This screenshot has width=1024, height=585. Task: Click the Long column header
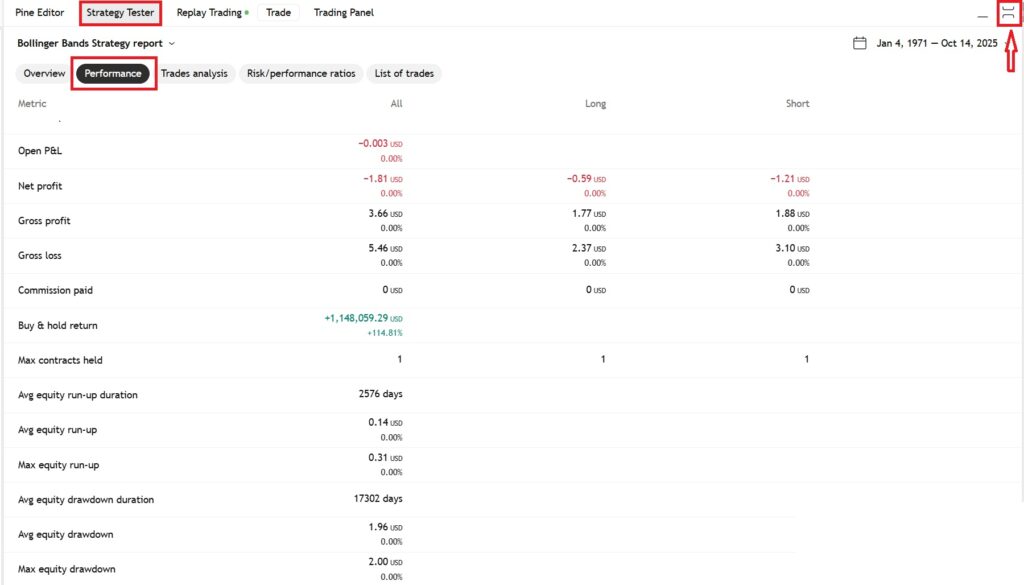595,104
